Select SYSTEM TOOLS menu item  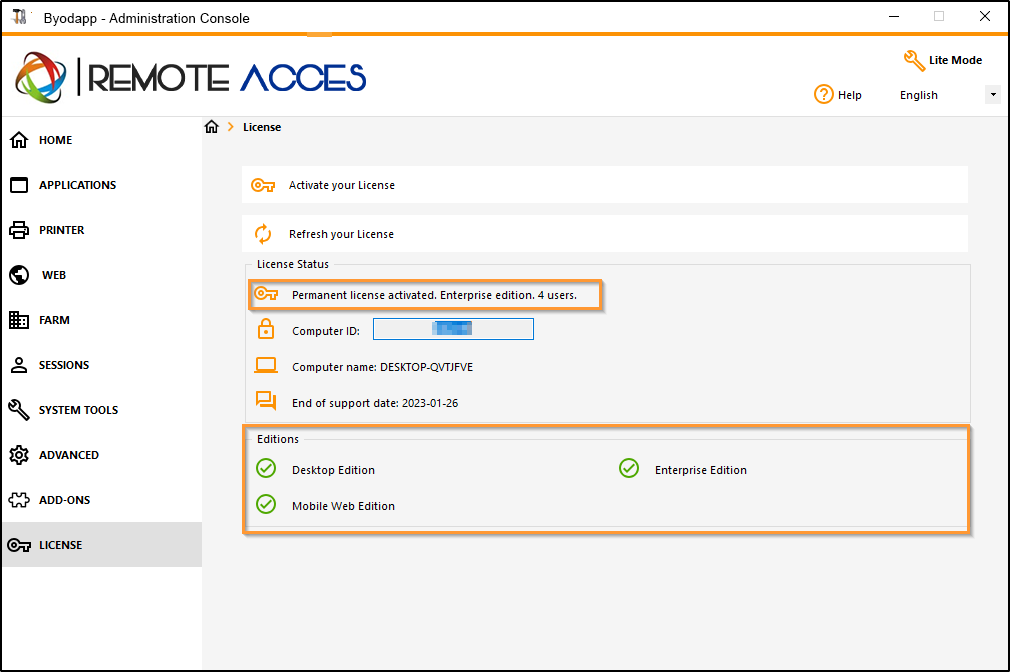tap(102, 410)
